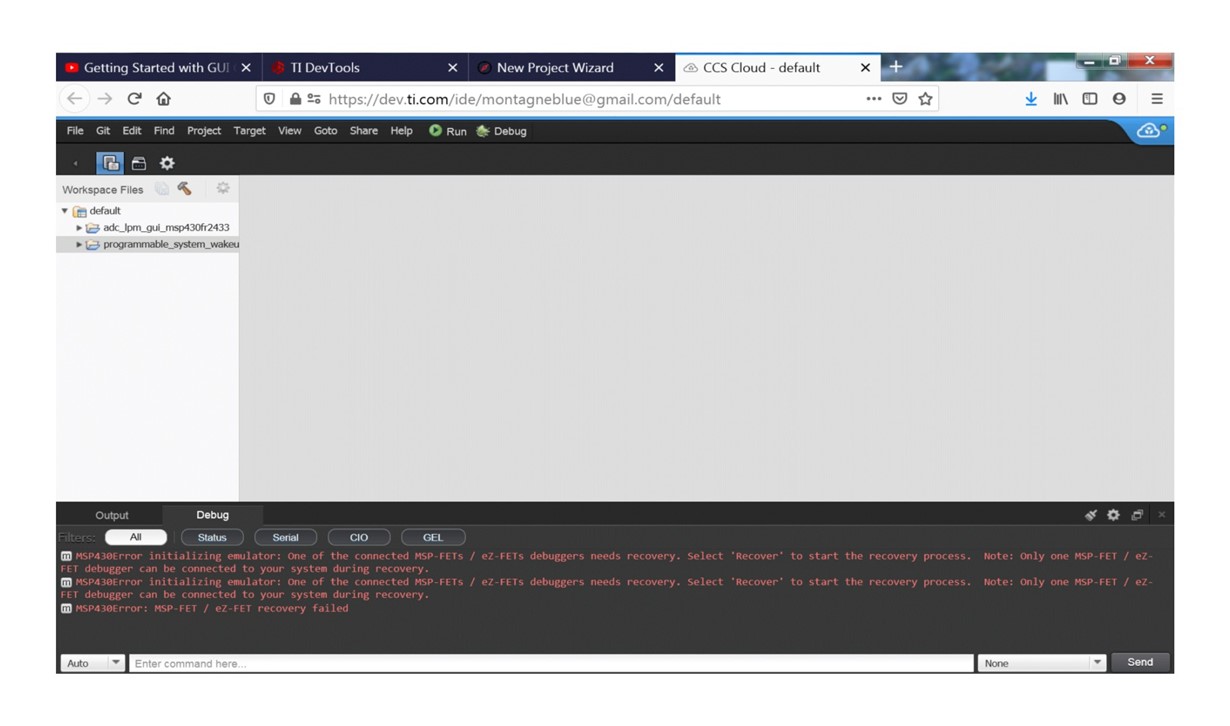Click the Send button
The height and width of the screenshot is (726, 1230).
1140,662
